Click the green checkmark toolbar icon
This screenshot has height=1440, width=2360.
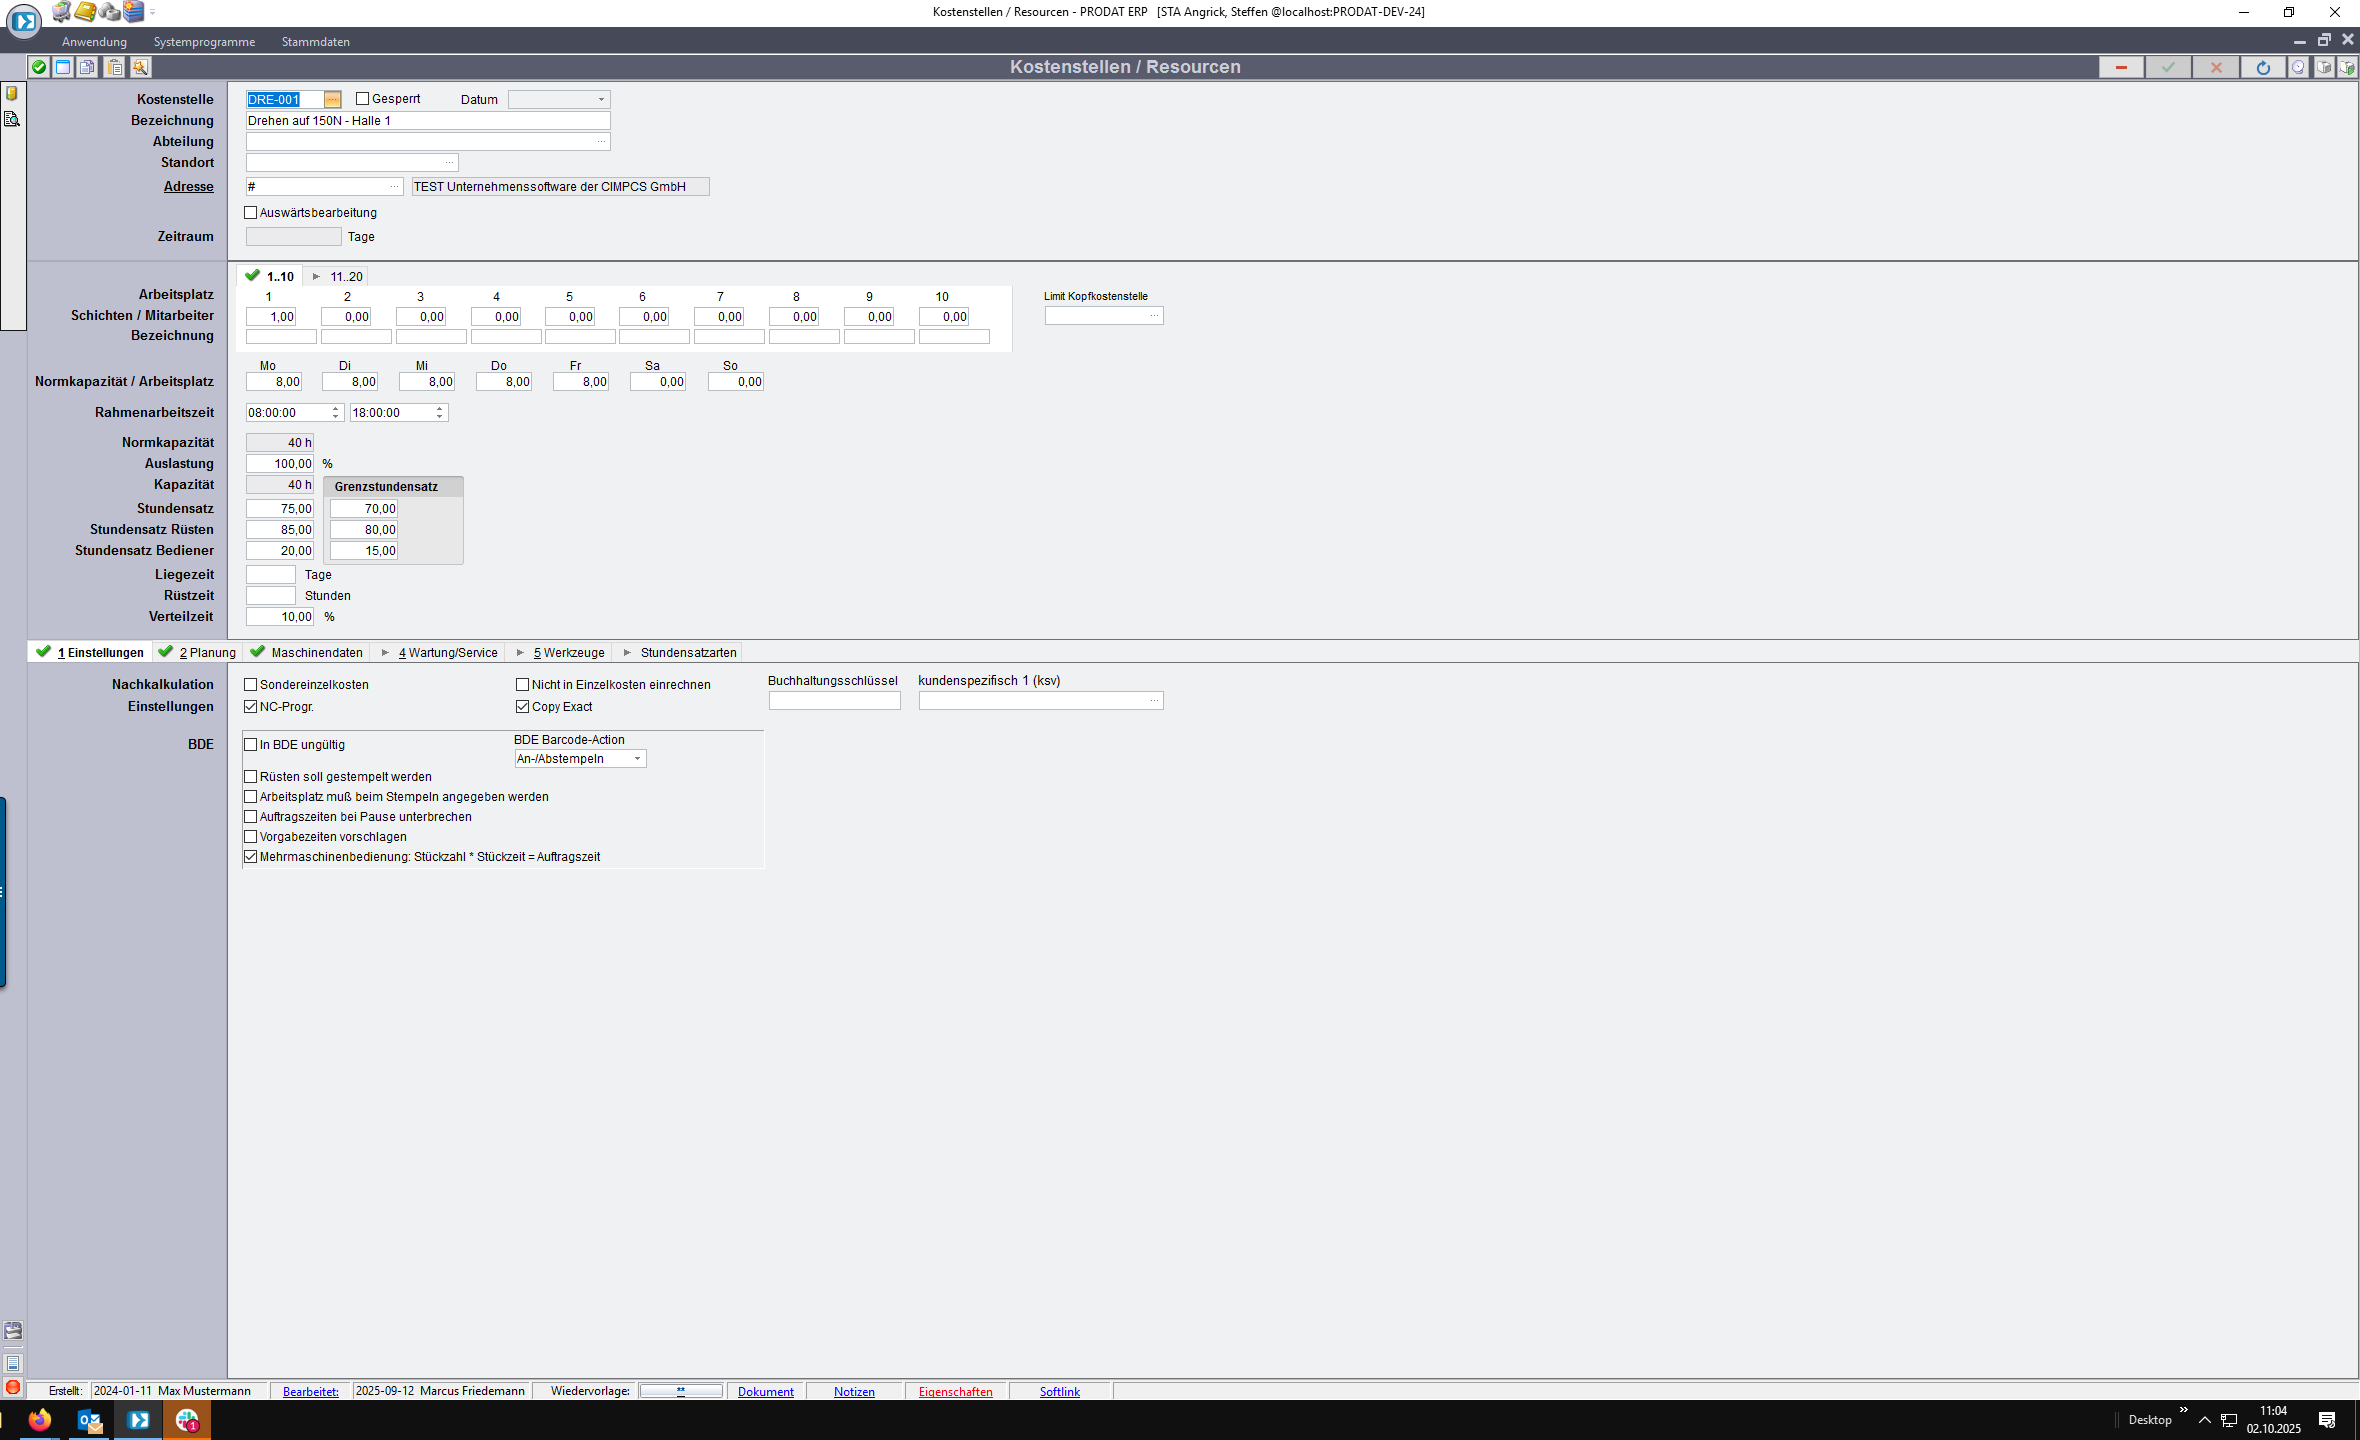click(x=39, y=67)
